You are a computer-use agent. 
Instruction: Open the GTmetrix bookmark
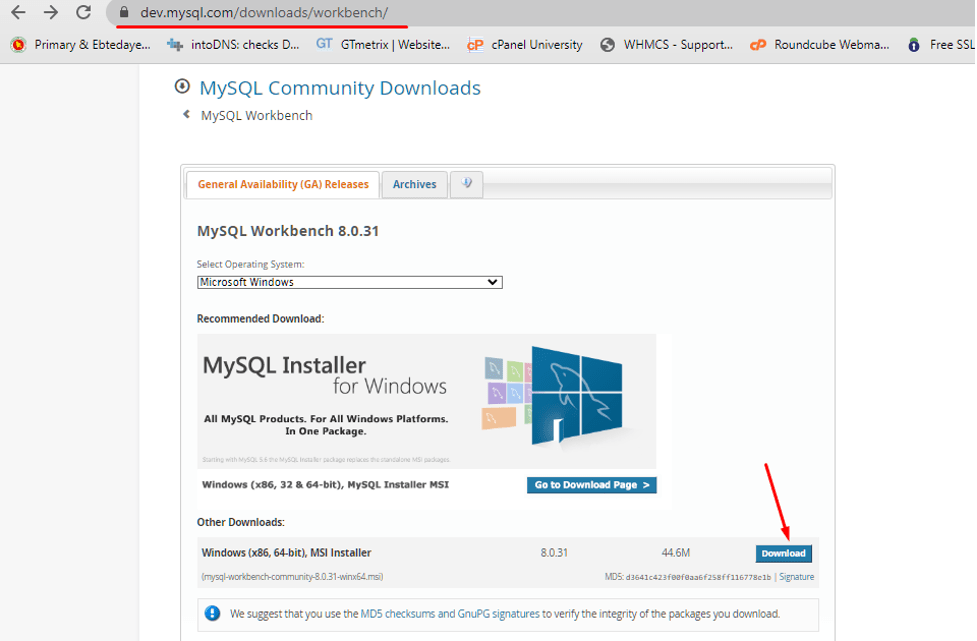coord(383,45)
